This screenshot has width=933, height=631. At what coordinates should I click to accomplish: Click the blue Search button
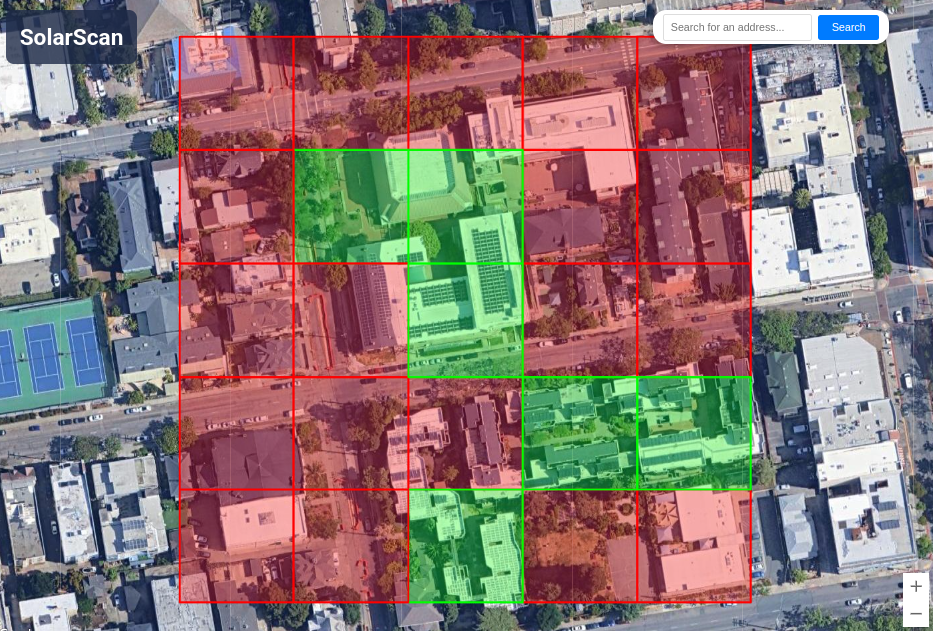pos(848,27)
